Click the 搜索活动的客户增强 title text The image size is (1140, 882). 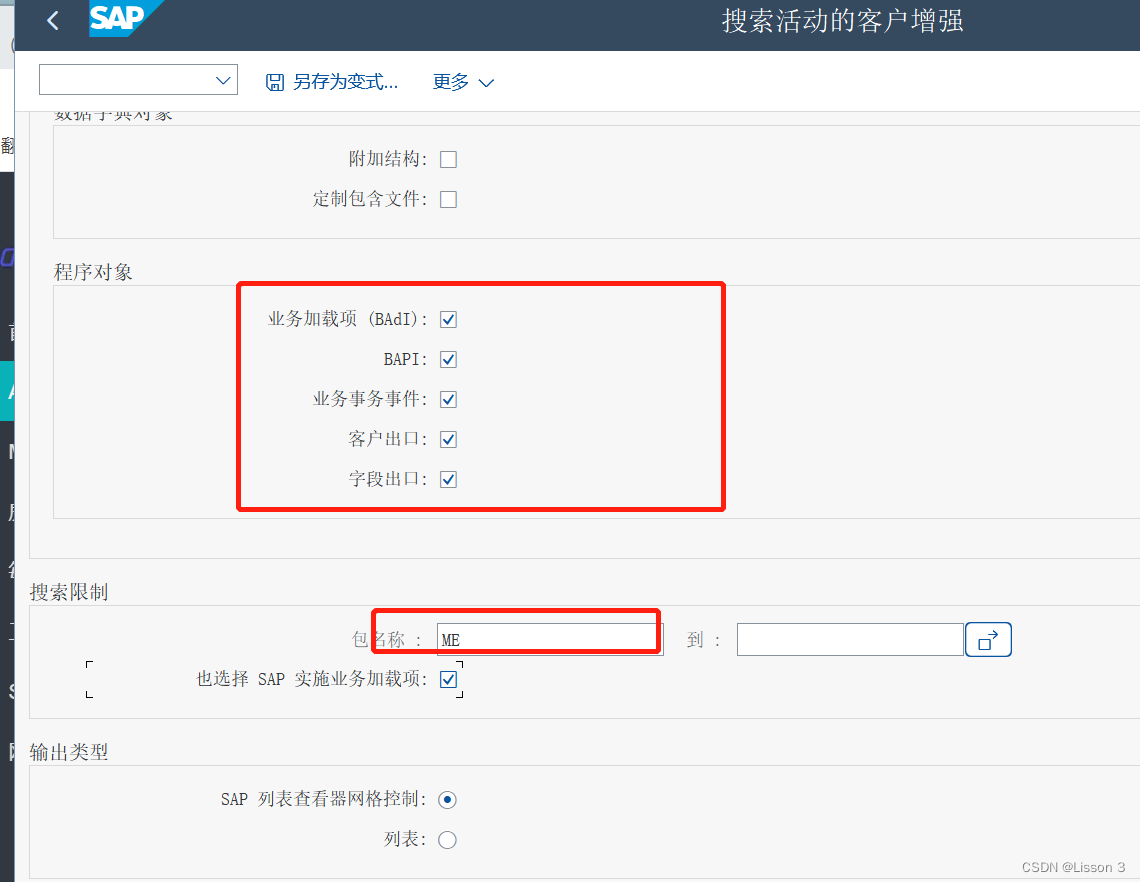tap(843, 21)
